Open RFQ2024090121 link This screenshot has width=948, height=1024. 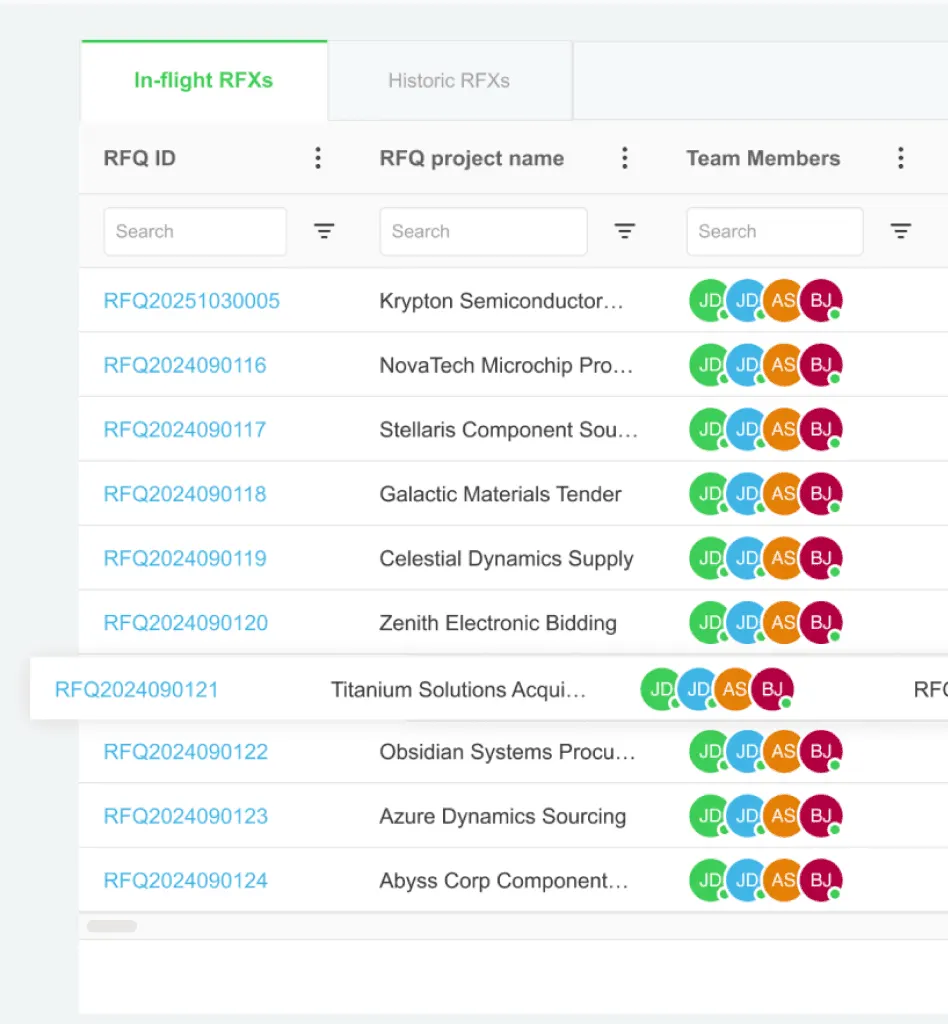[x=137, y=690]
